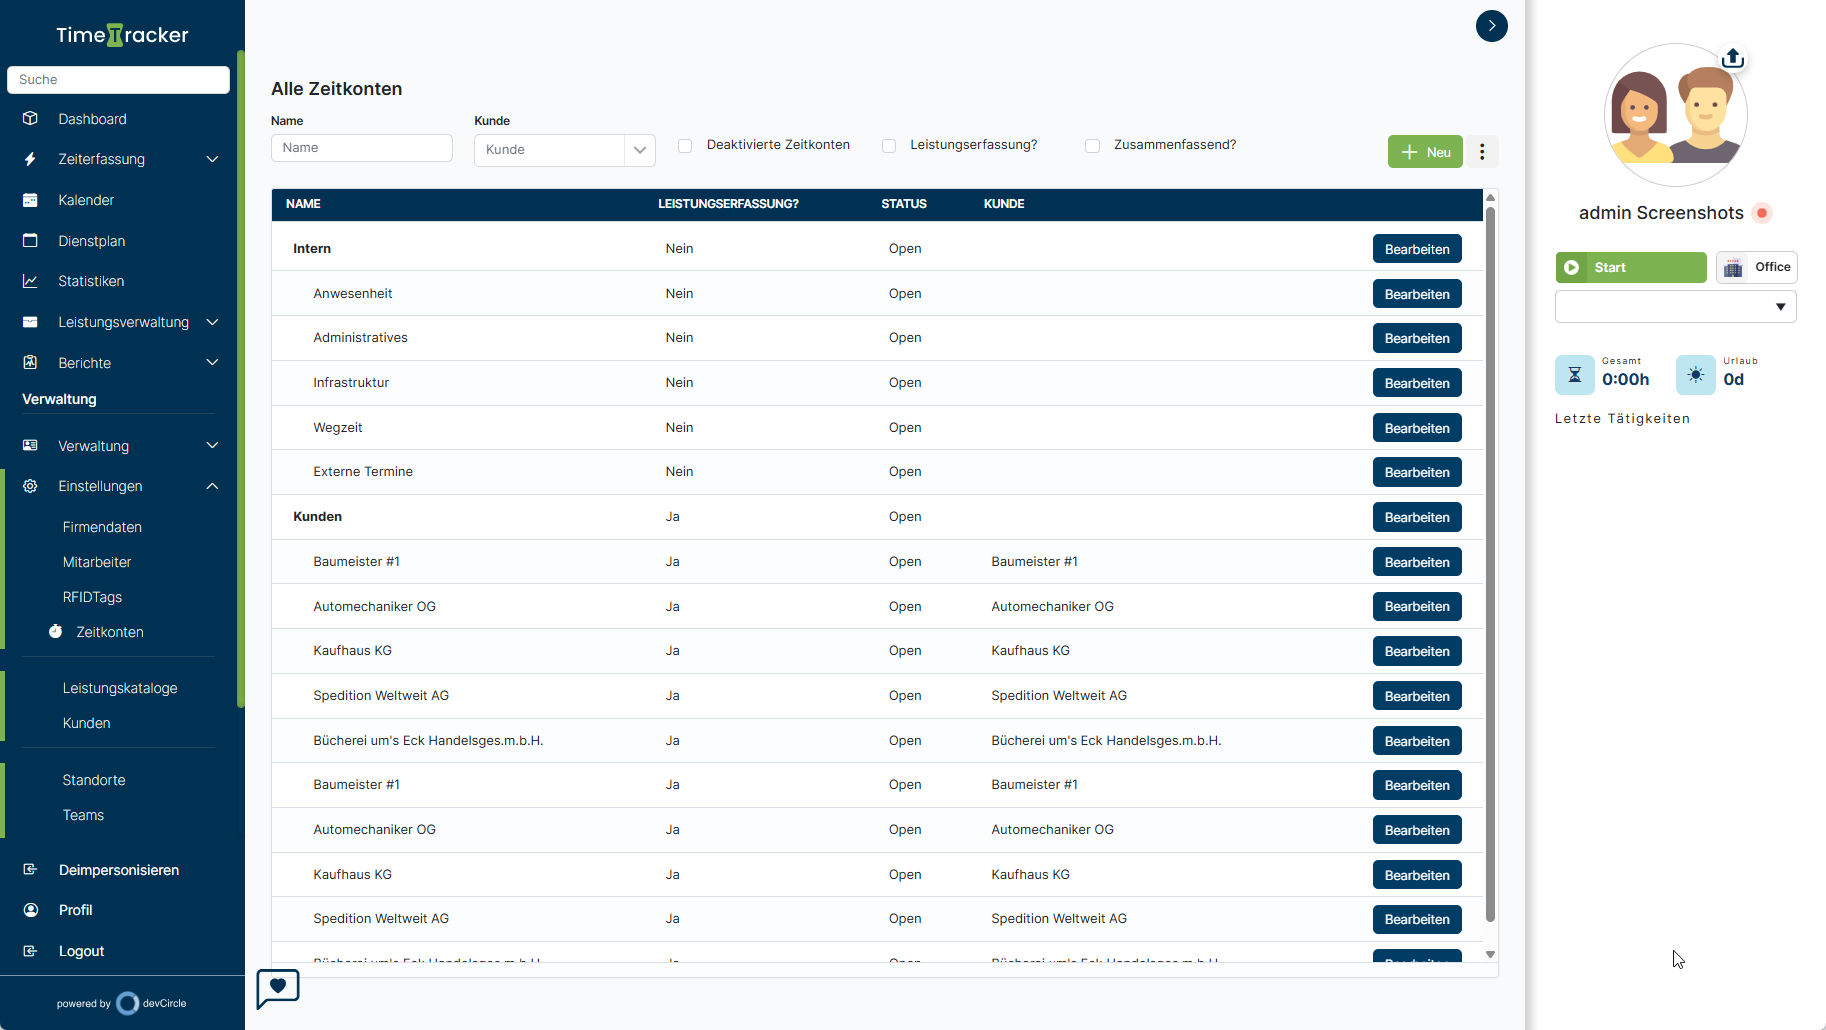
Task: Click the Urlaub sun icon
Action: coord(1695,375)
